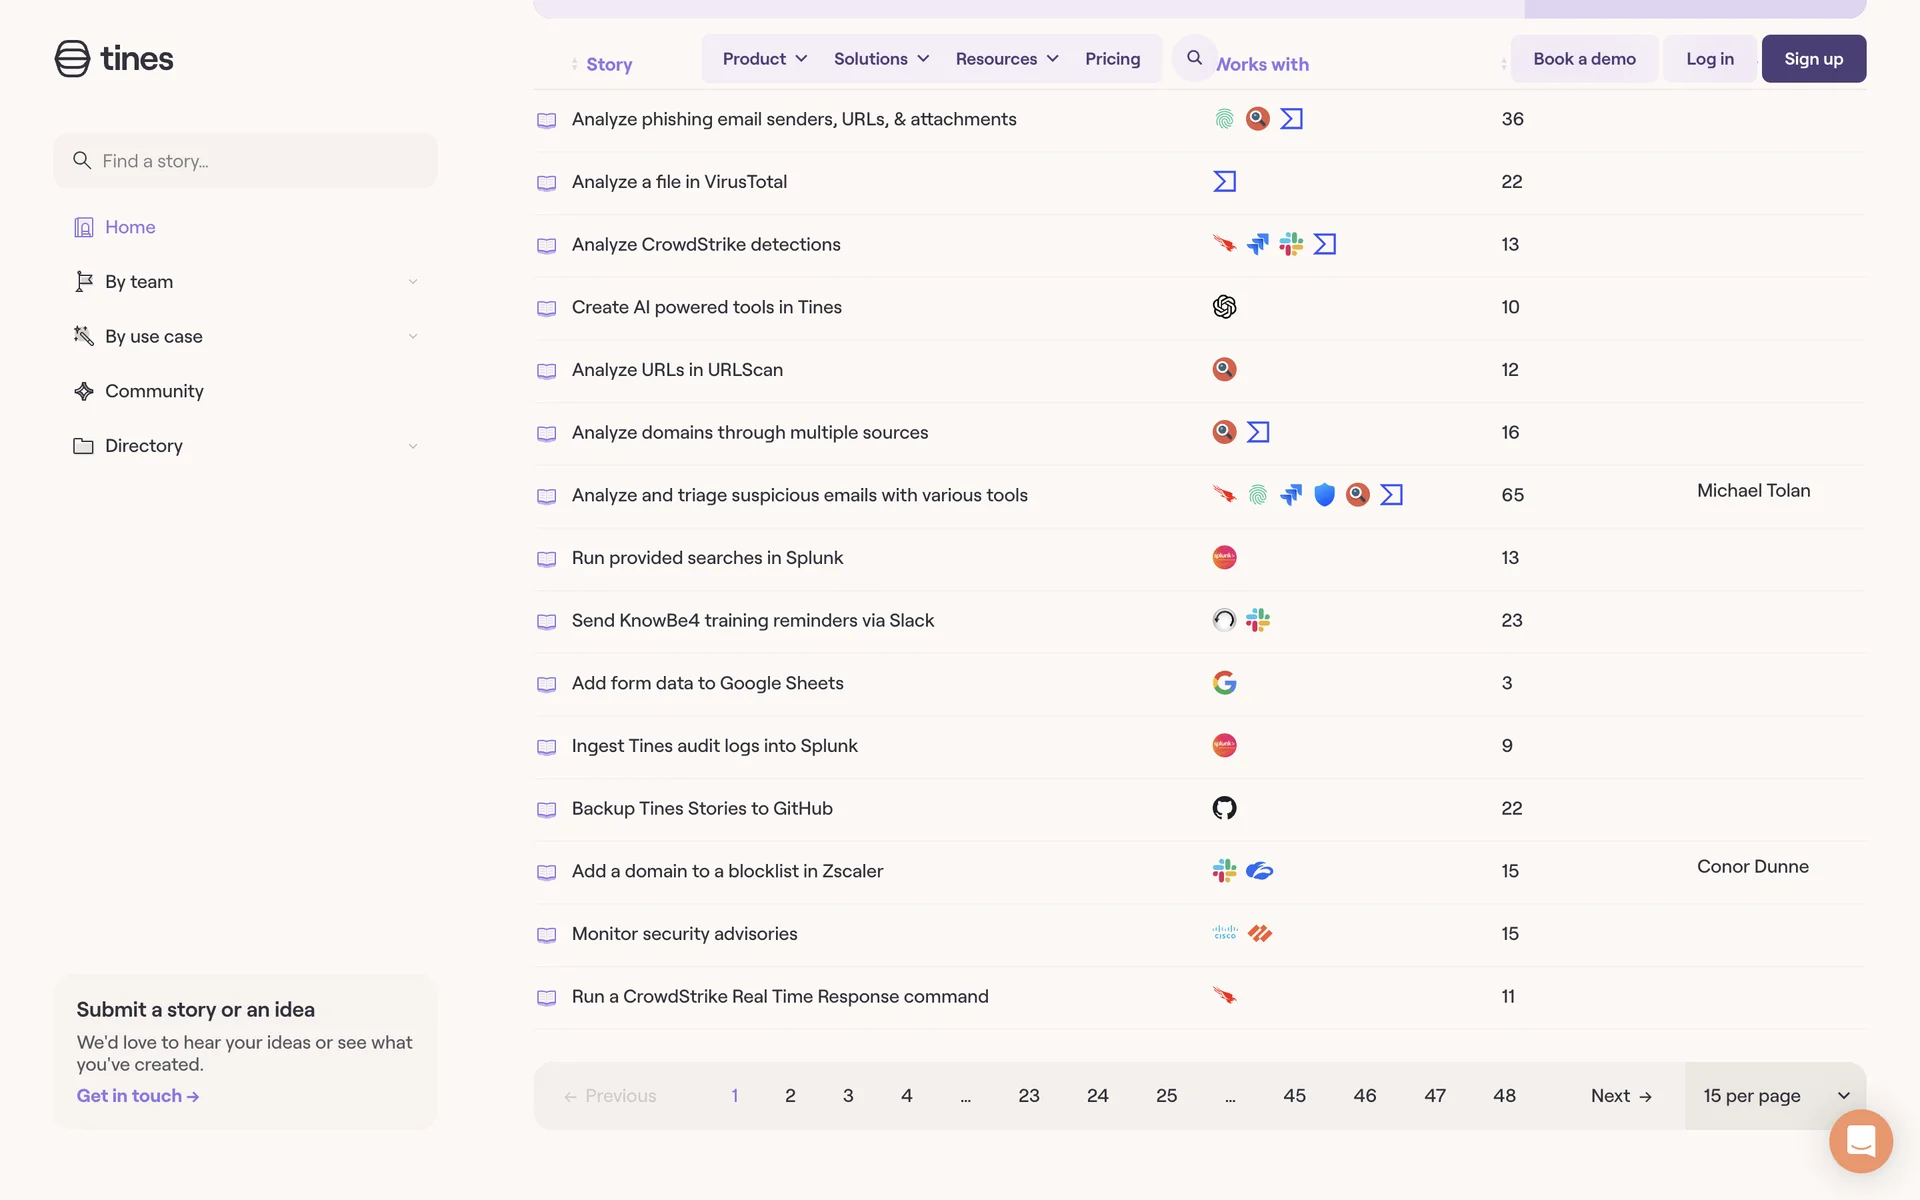The image size is (1920, 1200).
Task: Sort table by Story column
Action: click(x=608, y=64)
